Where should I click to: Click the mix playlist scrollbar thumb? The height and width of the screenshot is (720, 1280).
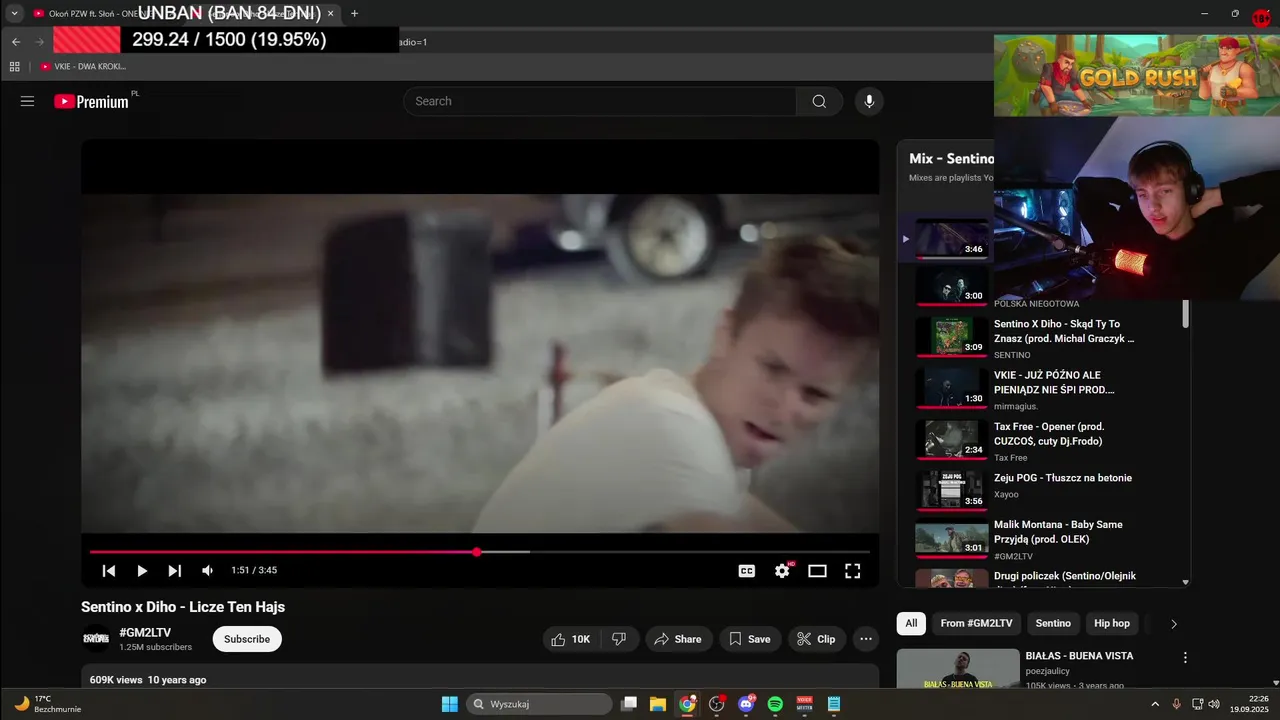(1186, 313)
